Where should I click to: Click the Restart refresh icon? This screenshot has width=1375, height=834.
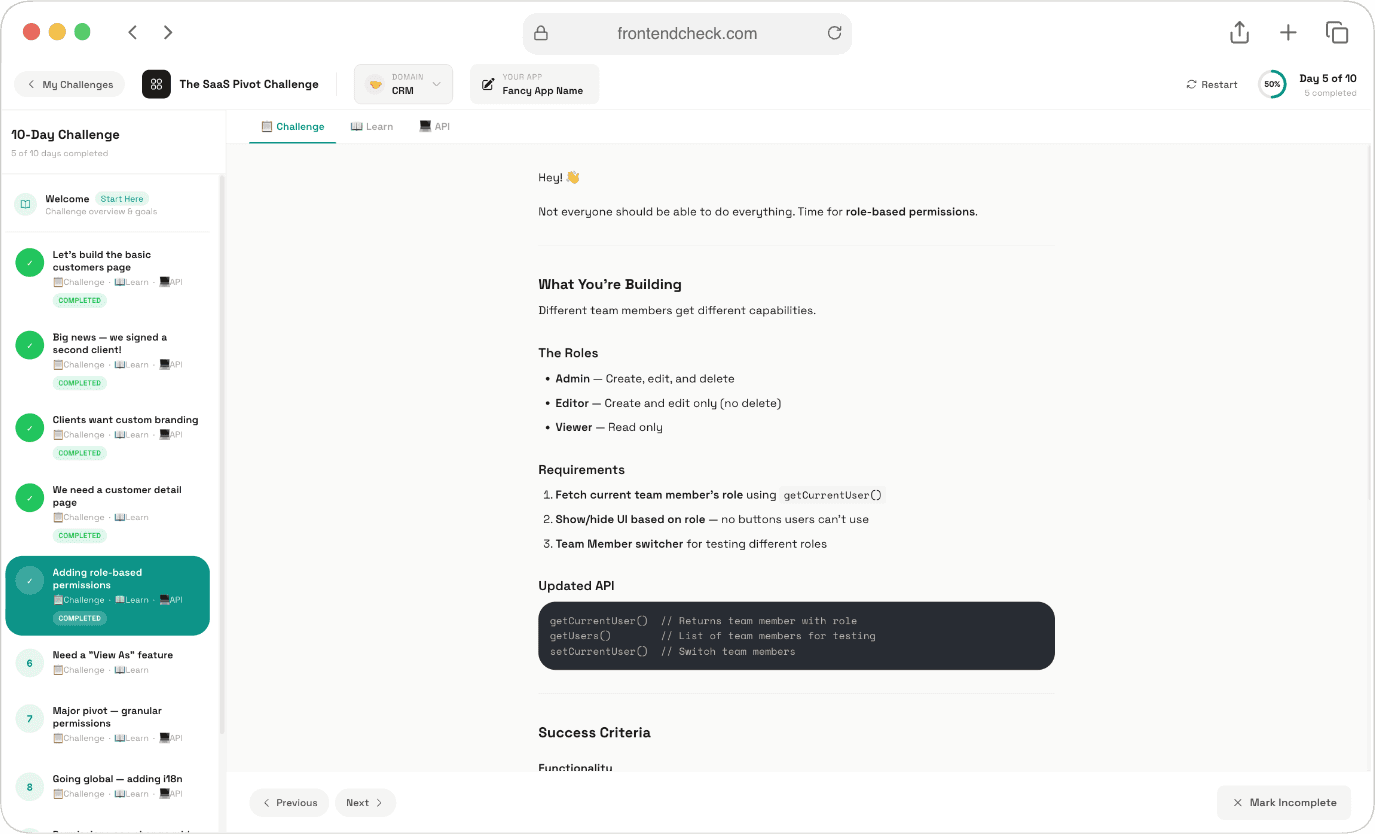coord(1190,84)
